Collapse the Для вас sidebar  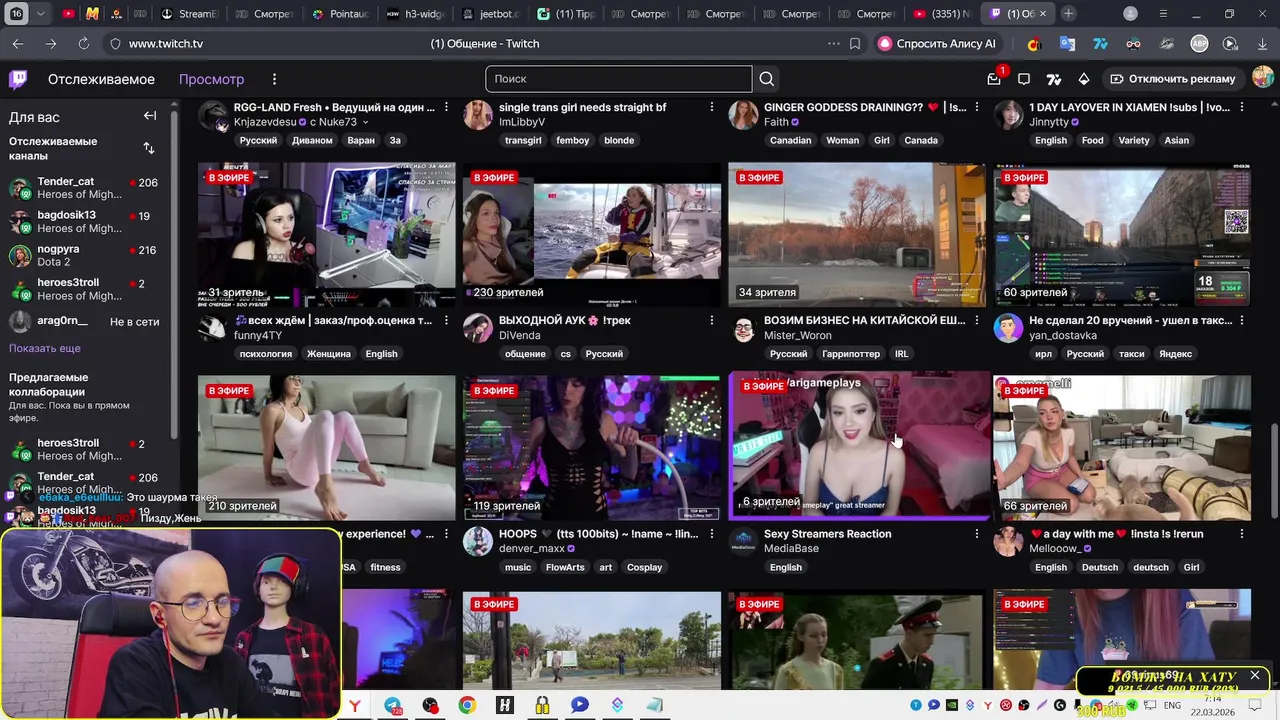[x=150, y=116]
